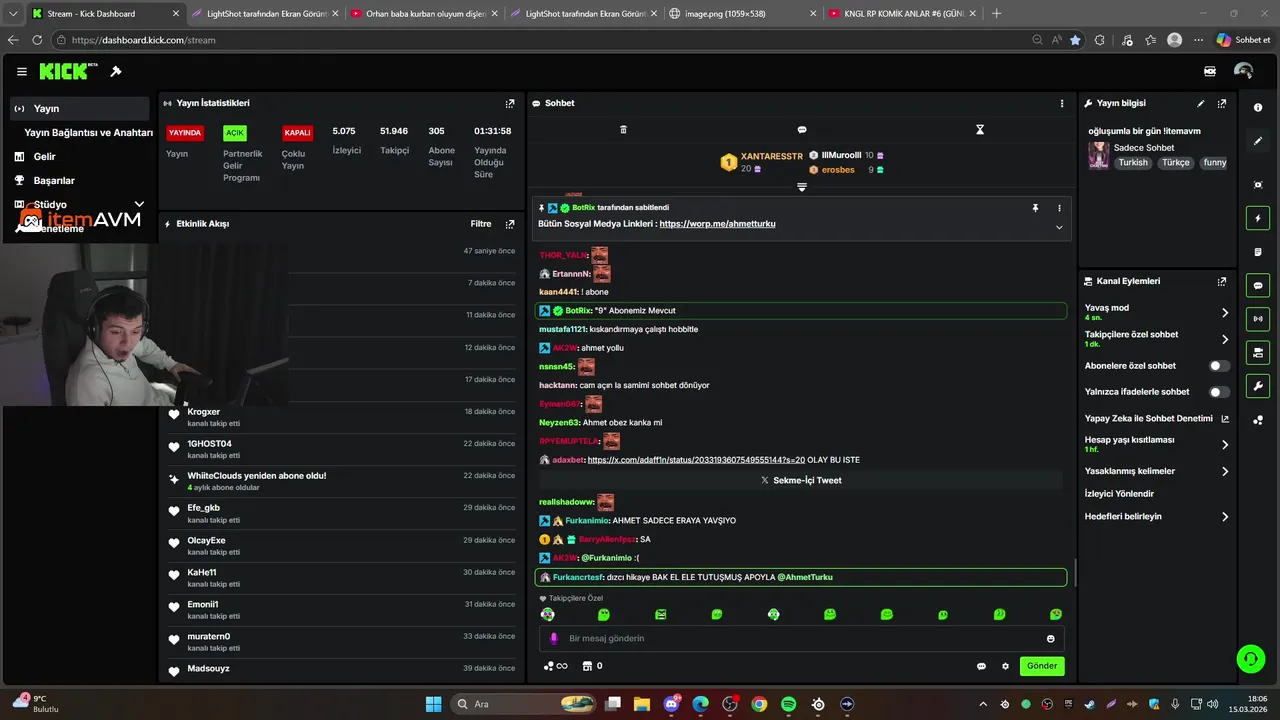This screenshot has height=720, width=1280.
Task: Toggle Abonelere özel sohbet switch
Action: pos(1219,366)
